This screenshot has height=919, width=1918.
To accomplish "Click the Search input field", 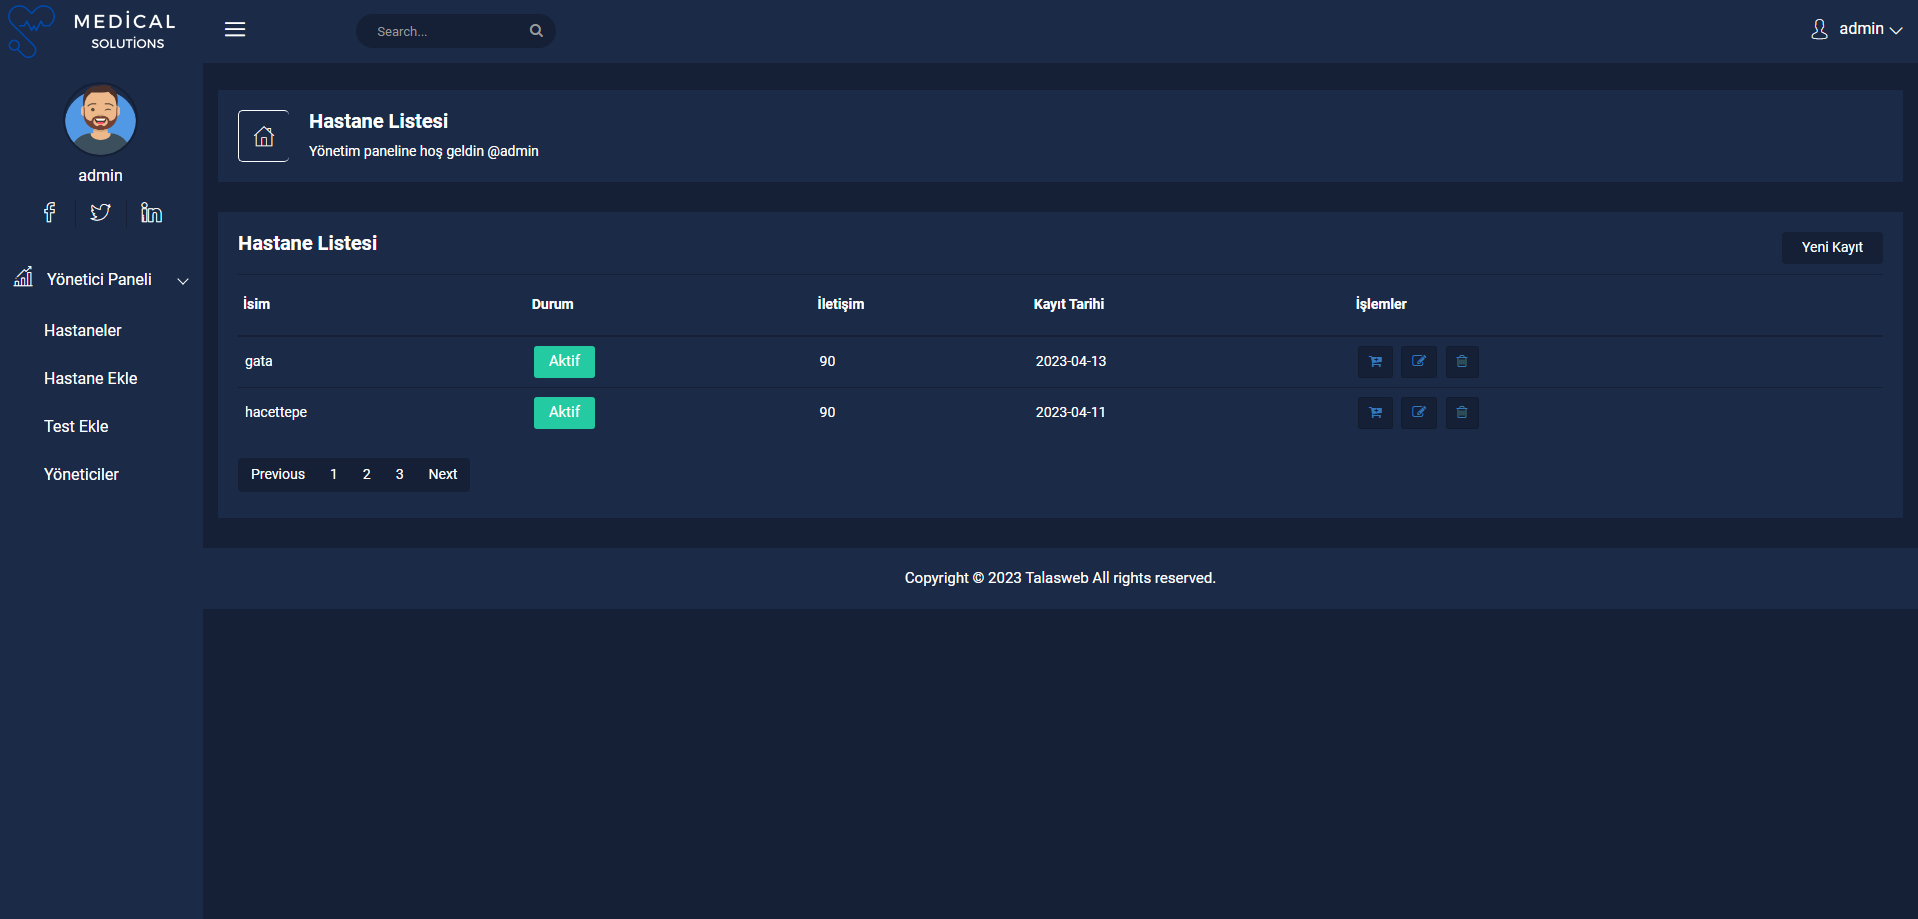I will click(445, 31).
